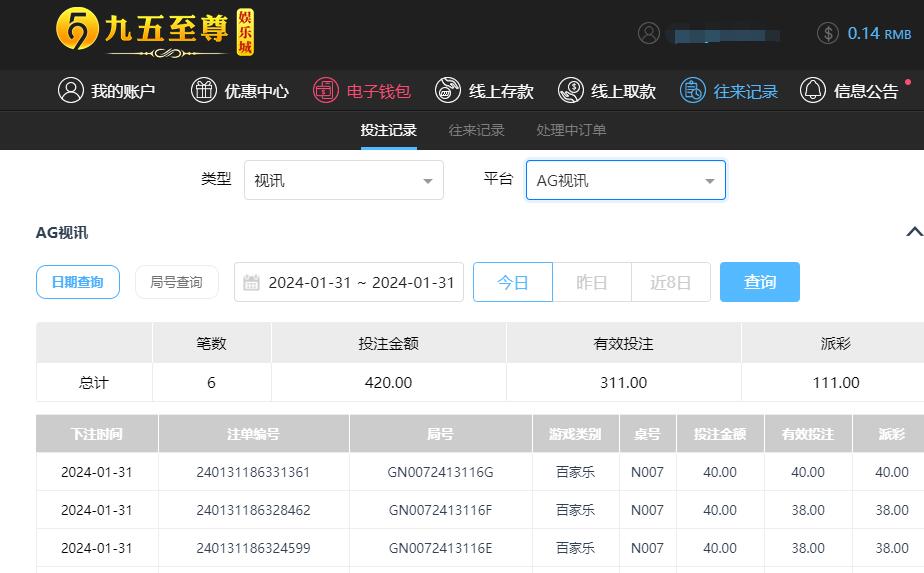The width and height of the screenshot is (924, 573).
Task: Select the 昨日 date button
Action: point(591,282)
